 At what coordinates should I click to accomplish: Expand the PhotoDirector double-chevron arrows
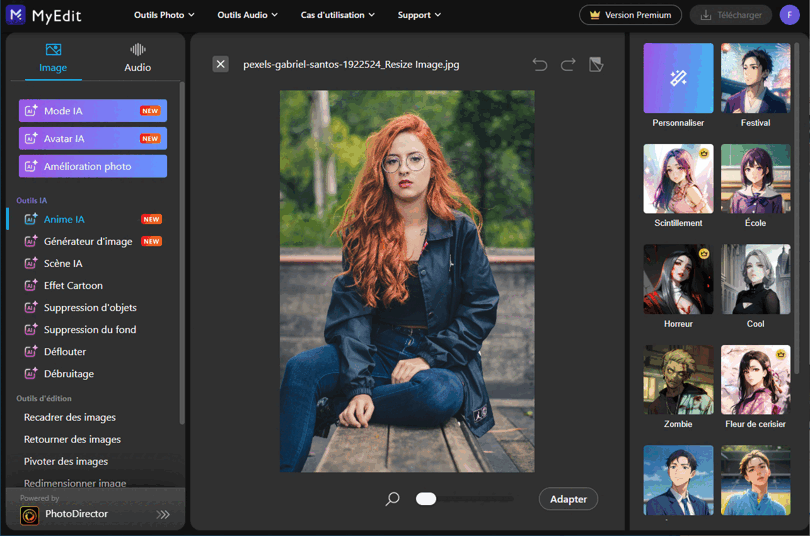click(x=163, y=514)
